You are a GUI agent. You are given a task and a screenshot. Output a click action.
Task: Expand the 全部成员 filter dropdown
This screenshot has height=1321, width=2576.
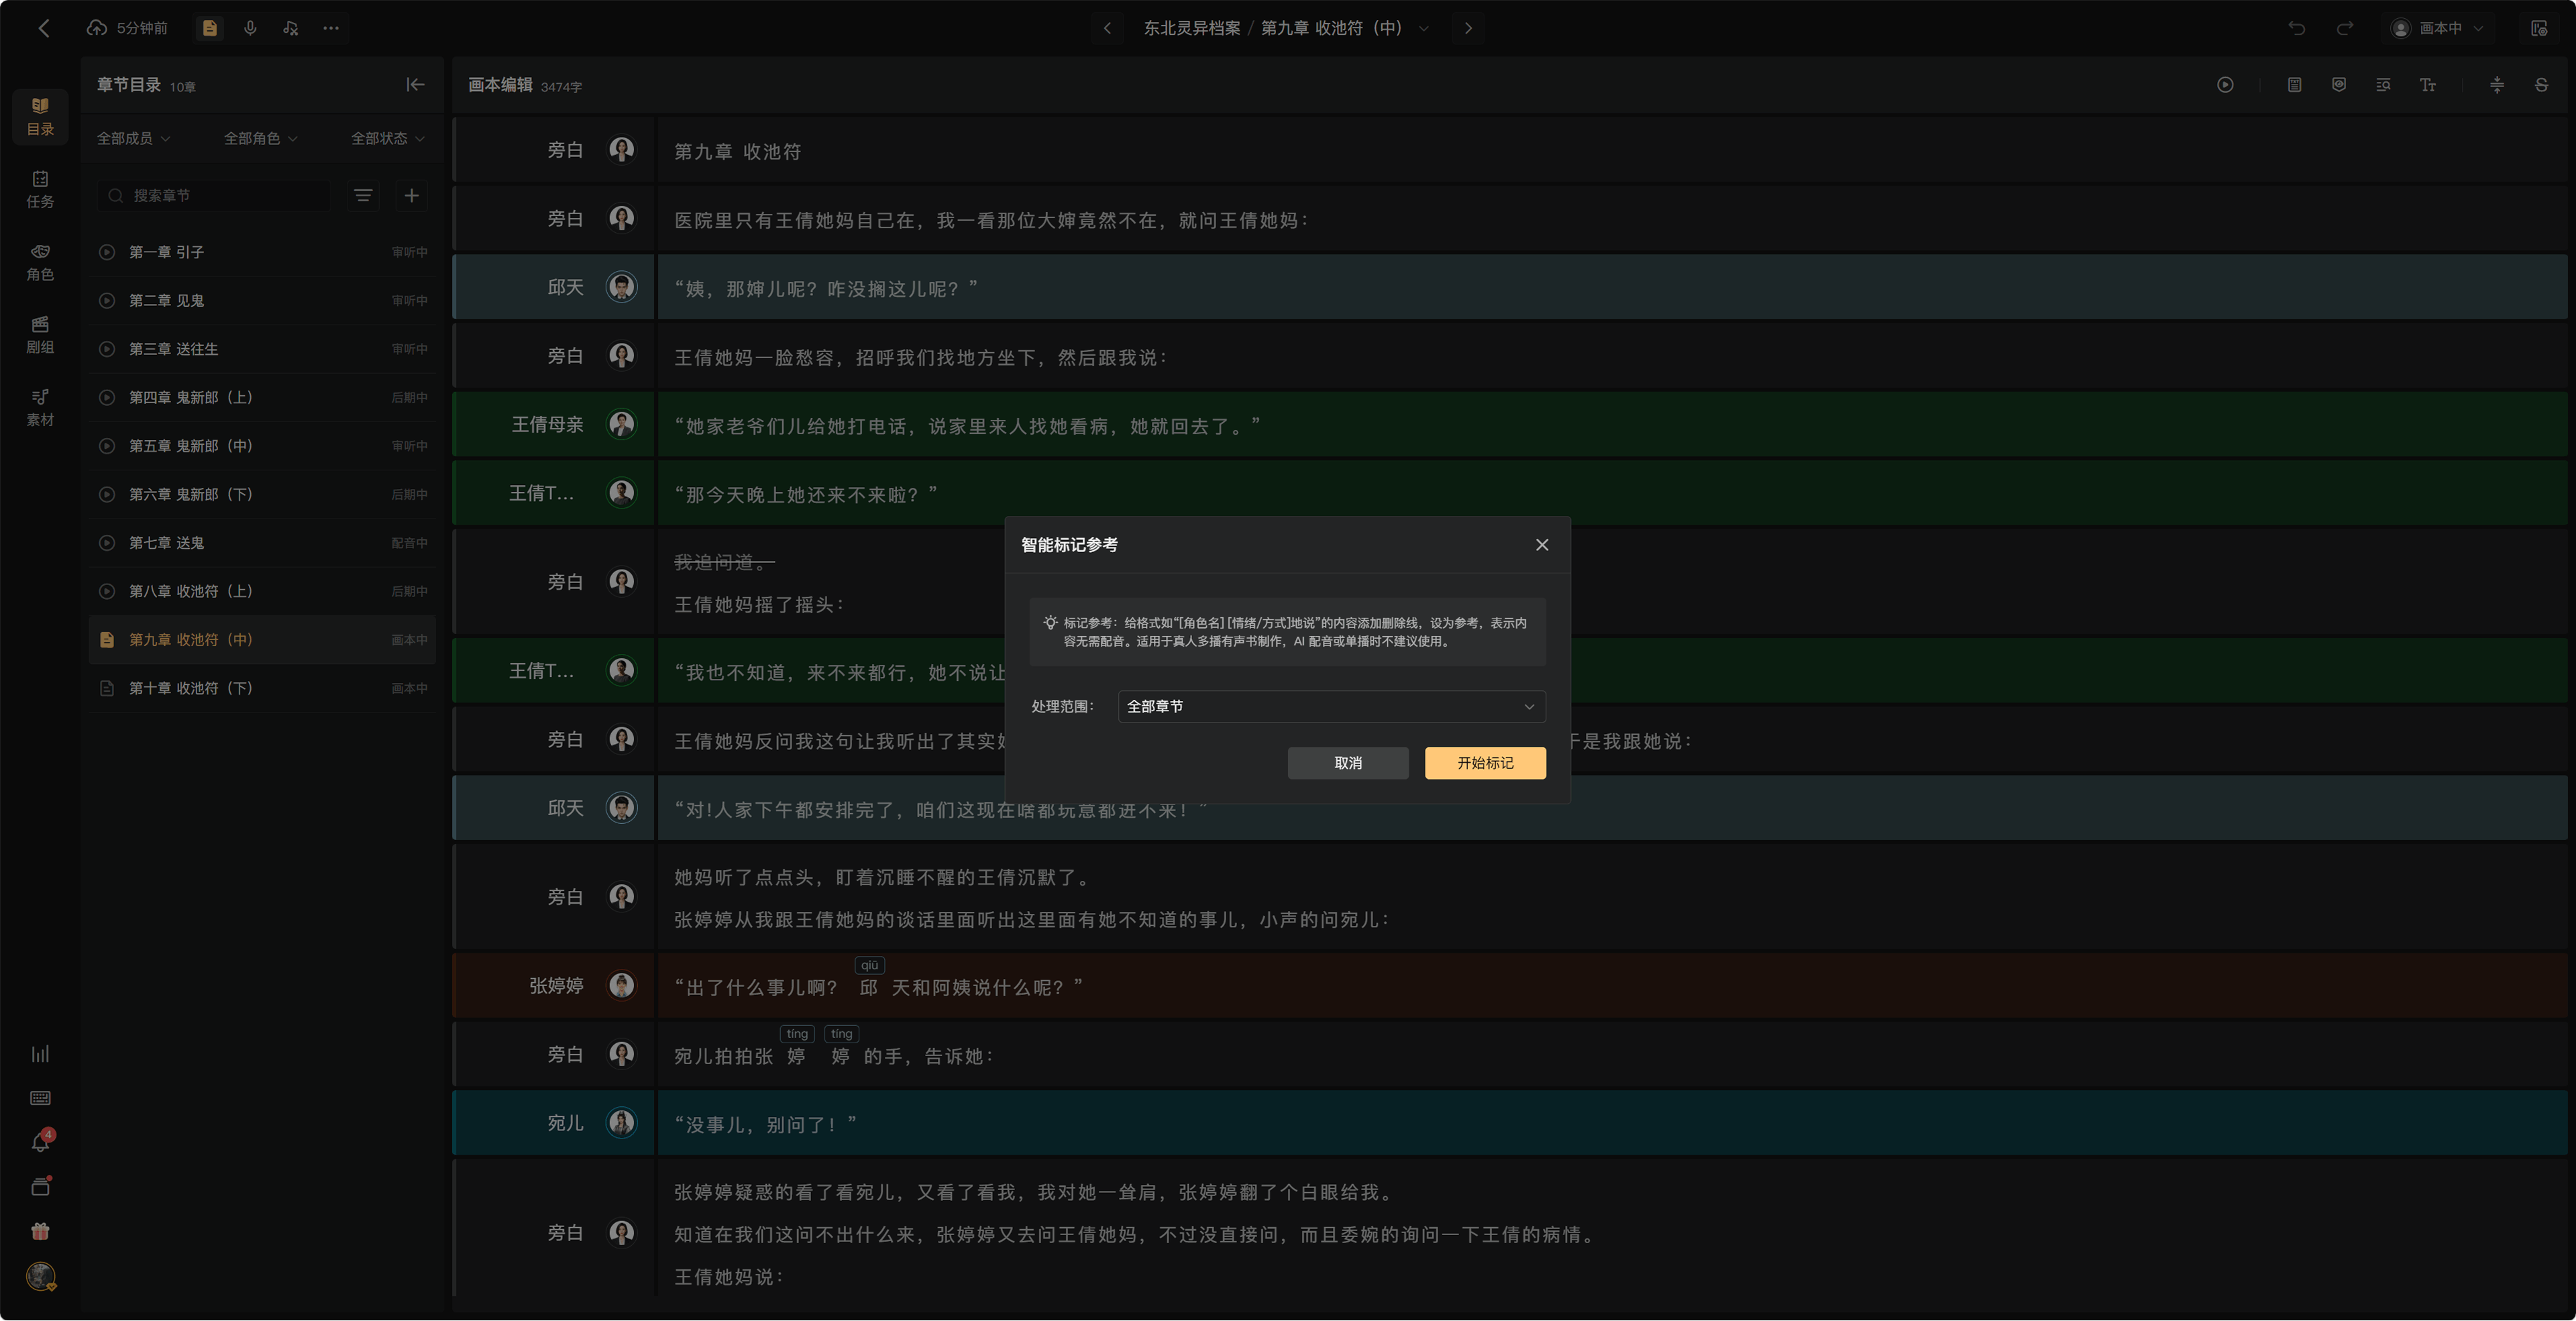pos(133,138)
